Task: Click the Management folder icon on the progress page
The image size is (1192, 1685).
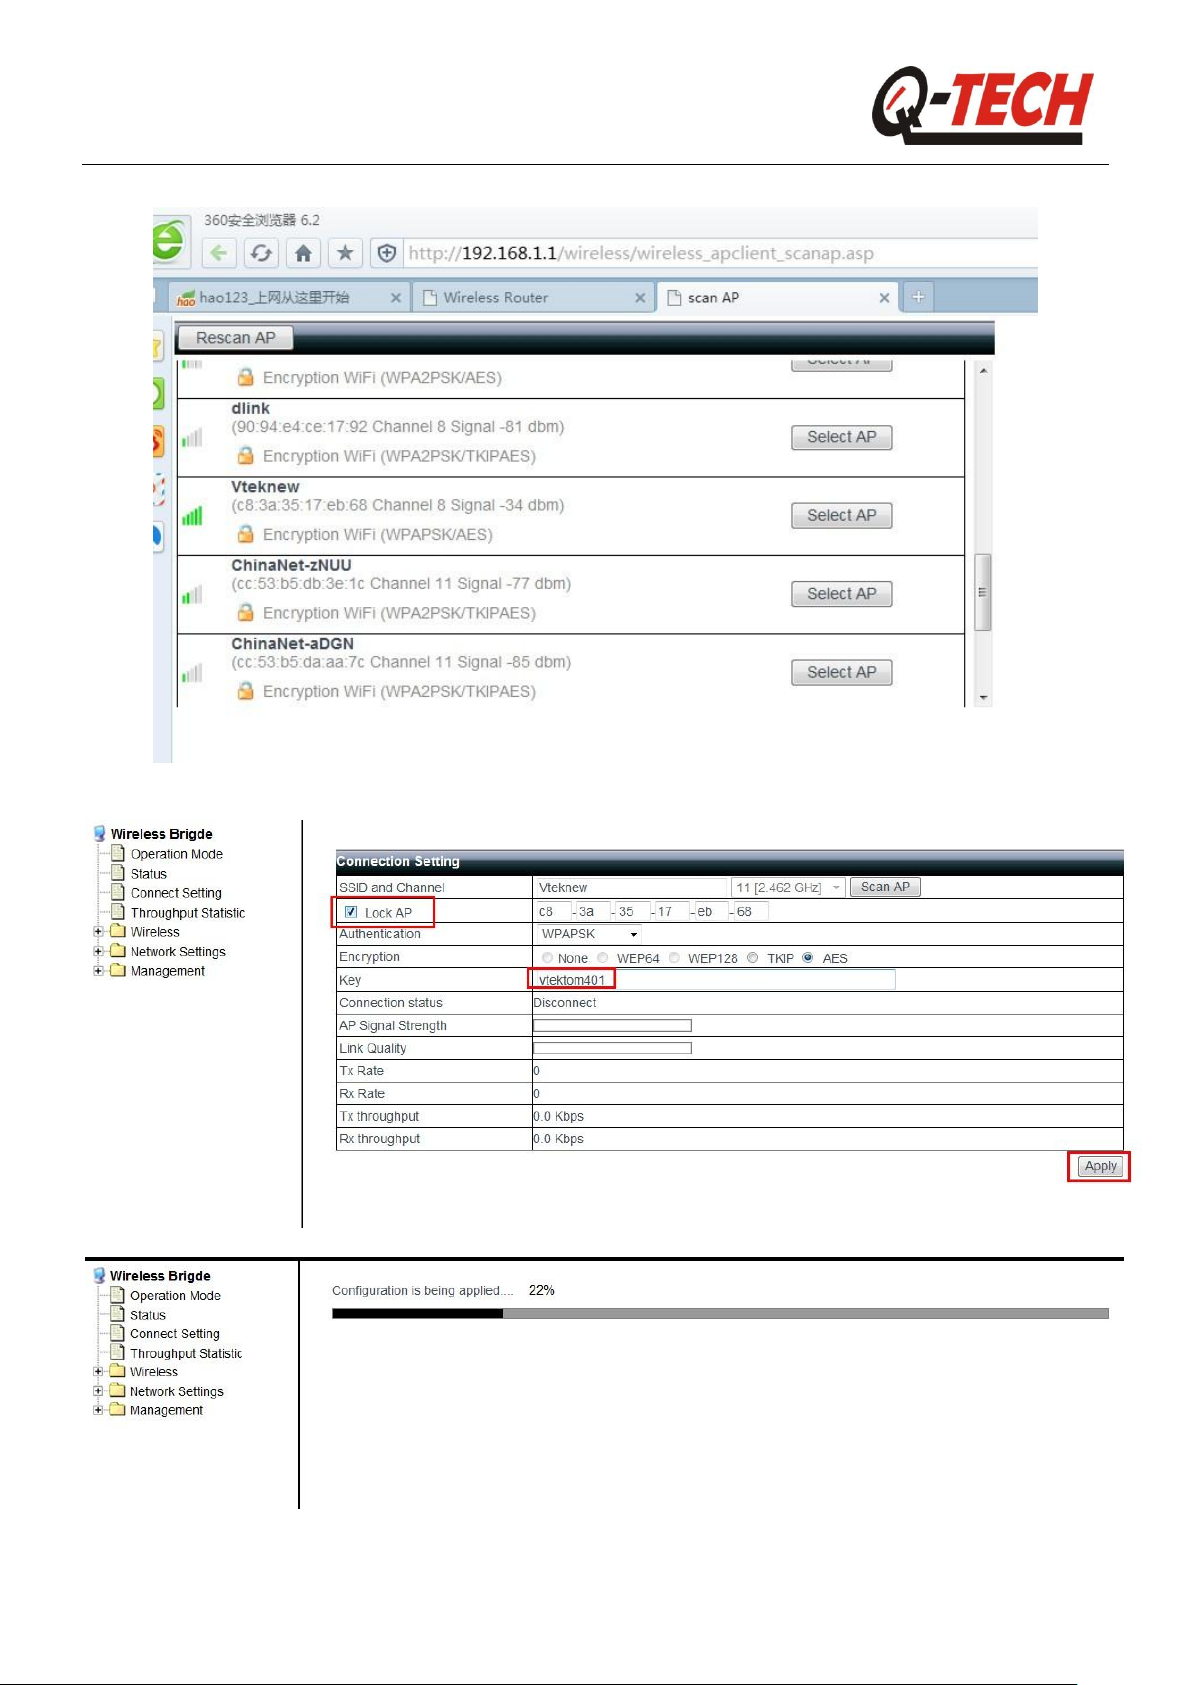Action: pyautogui.click(x=117, y=1409)
